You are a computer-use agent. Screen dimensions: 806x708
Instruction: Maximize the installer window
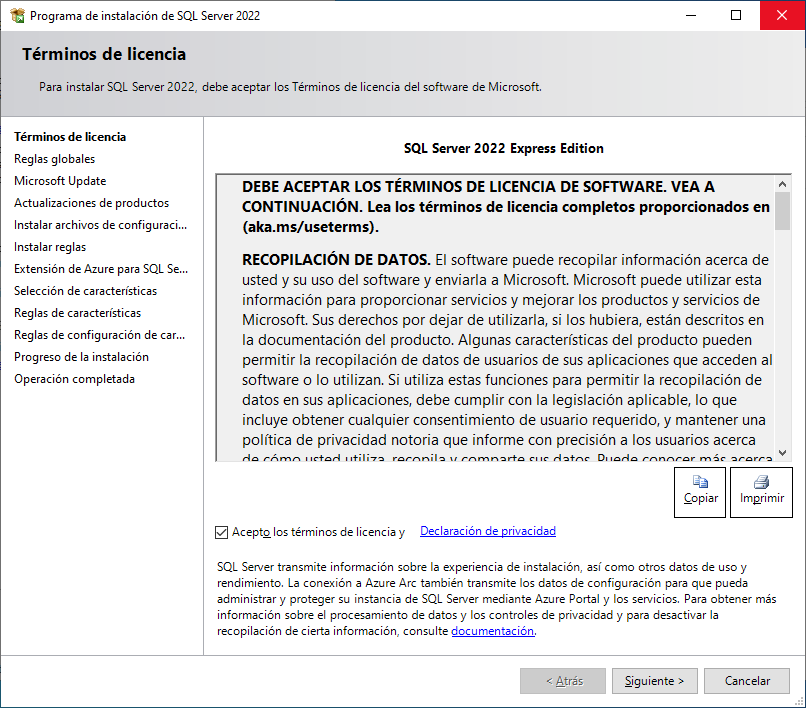[x=736, y=15]
